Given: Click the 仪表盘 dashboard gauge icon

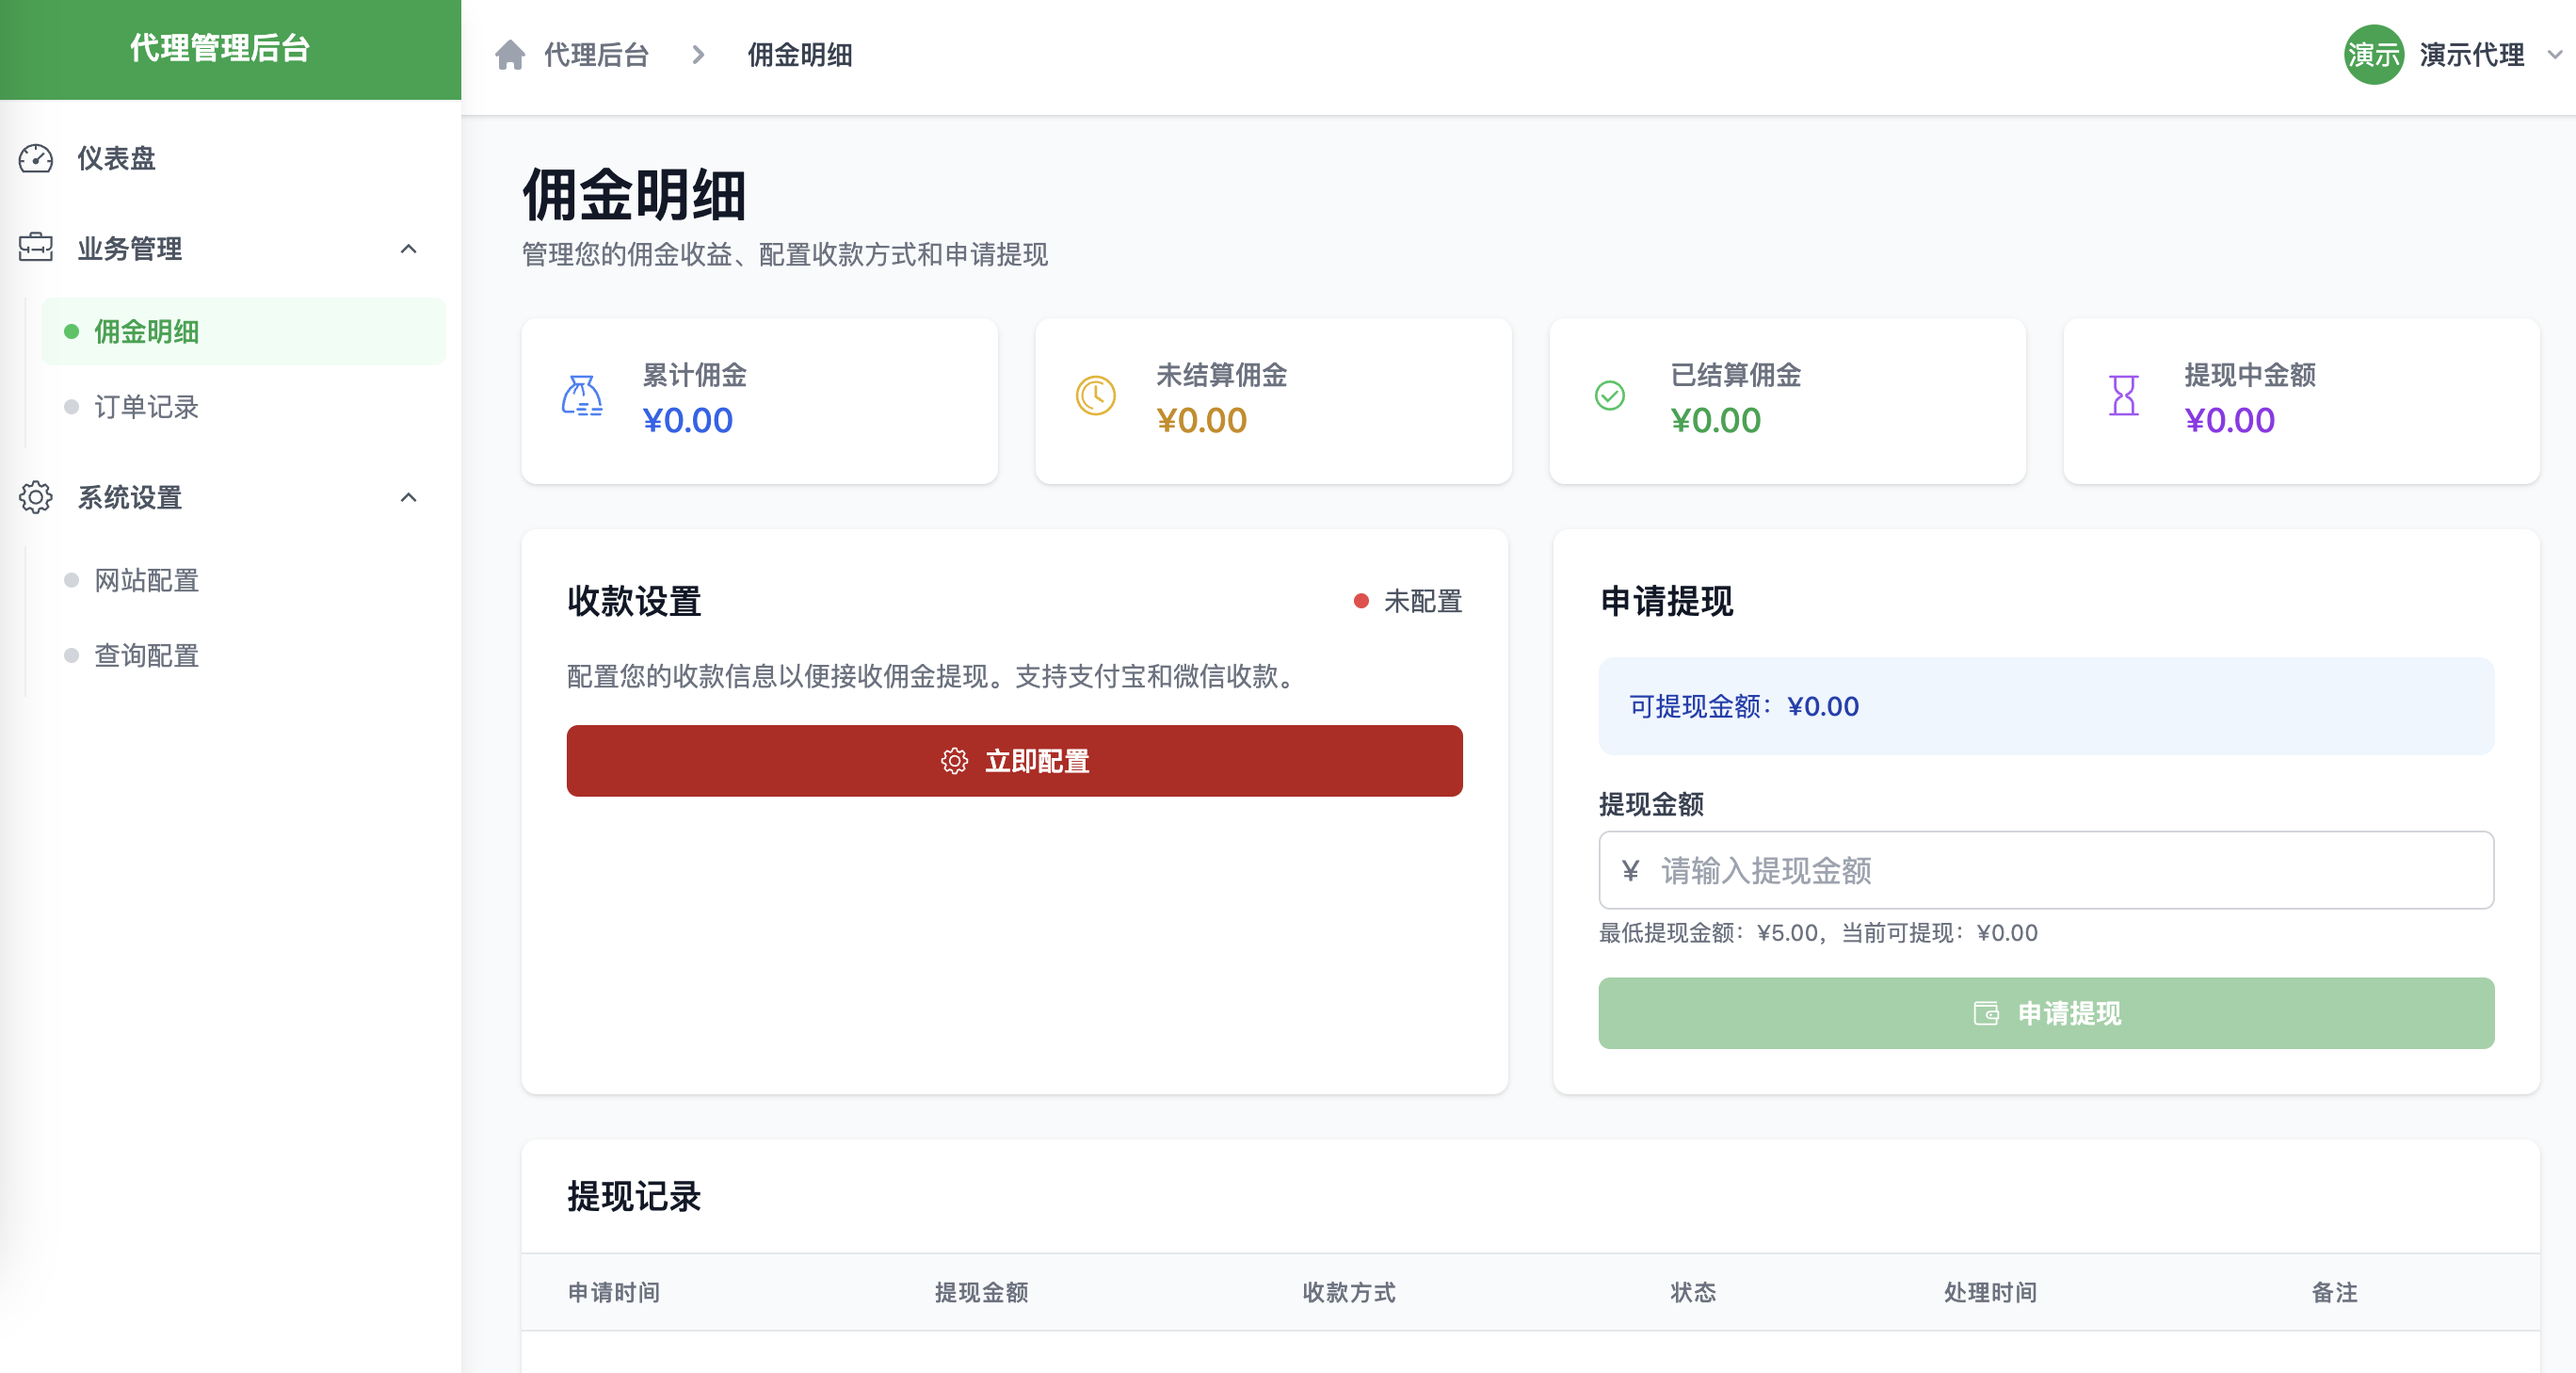Looking at the screenshot, I should 36,158.
